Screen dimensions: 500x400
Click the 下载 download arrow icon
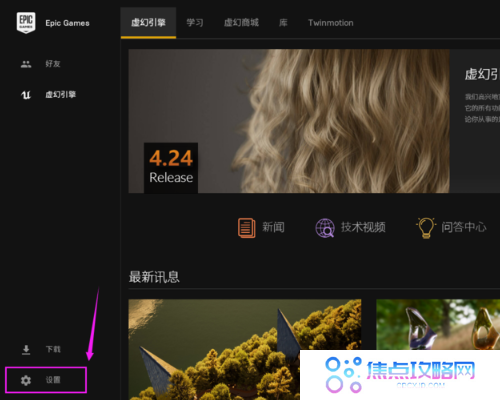(x=26, y=349)
